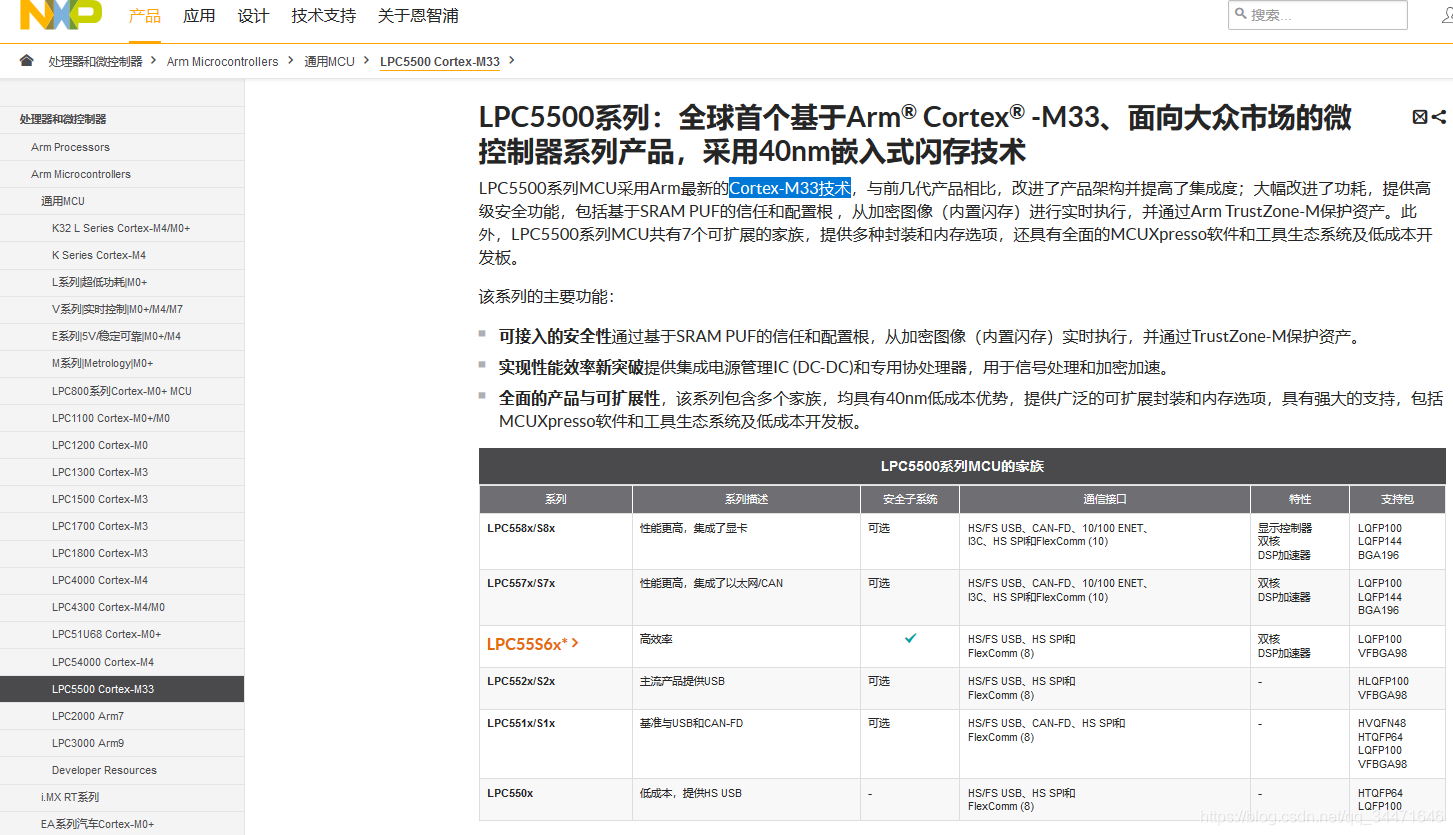Expand the chevron after LPC5500 Cortex-M33 breadcrumb
This screenshot has width=1453, height=835.
[x=511, y=61]
